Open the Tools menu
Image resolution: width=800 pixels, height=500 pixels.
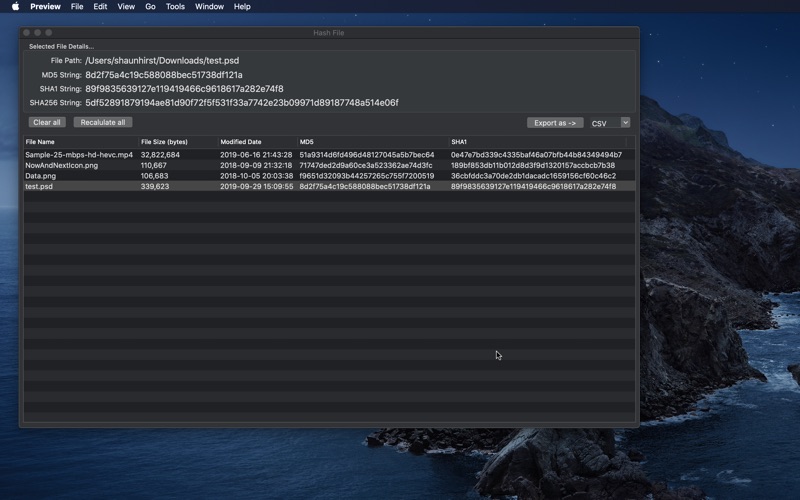click(175, 7)
